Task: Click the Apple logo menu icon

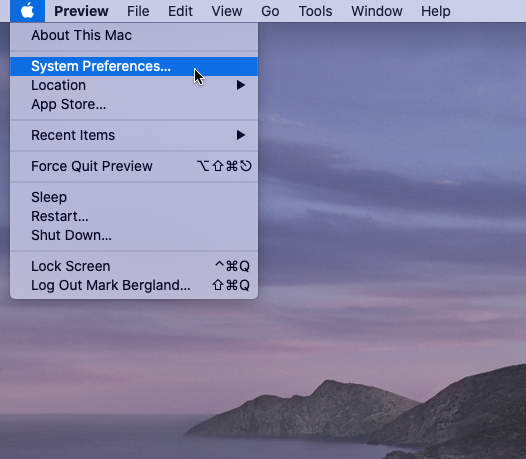Action: tap(27, 11)
